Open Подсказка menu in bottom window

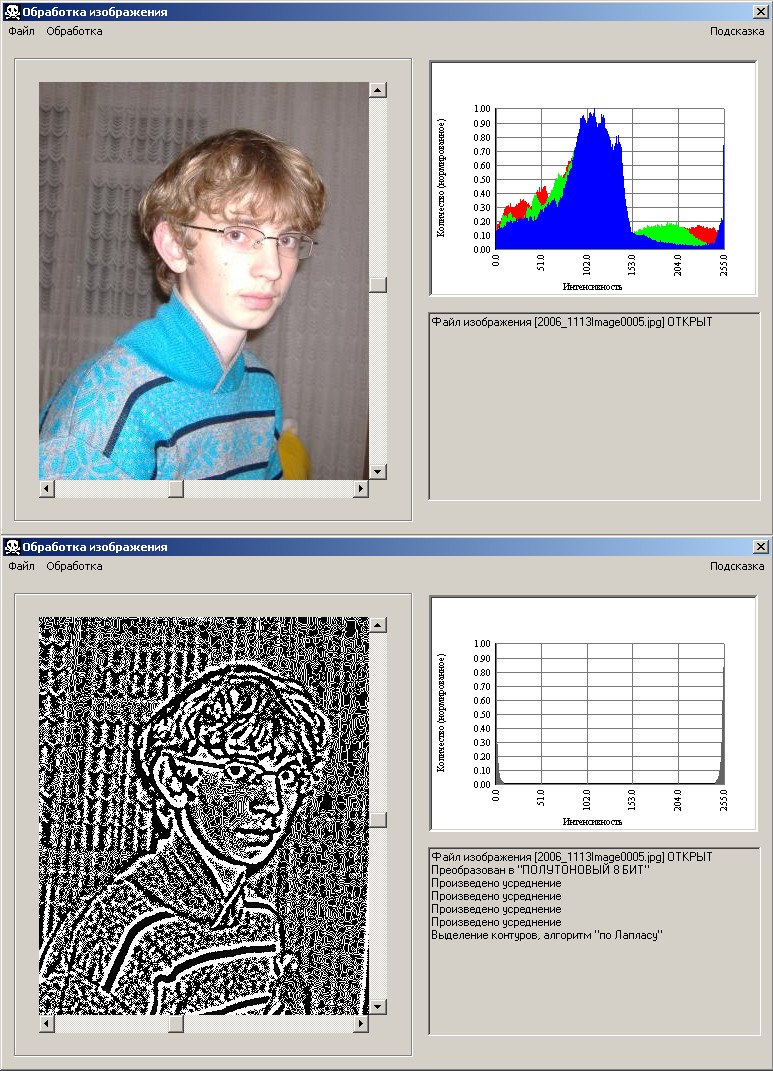click(737, 566)
